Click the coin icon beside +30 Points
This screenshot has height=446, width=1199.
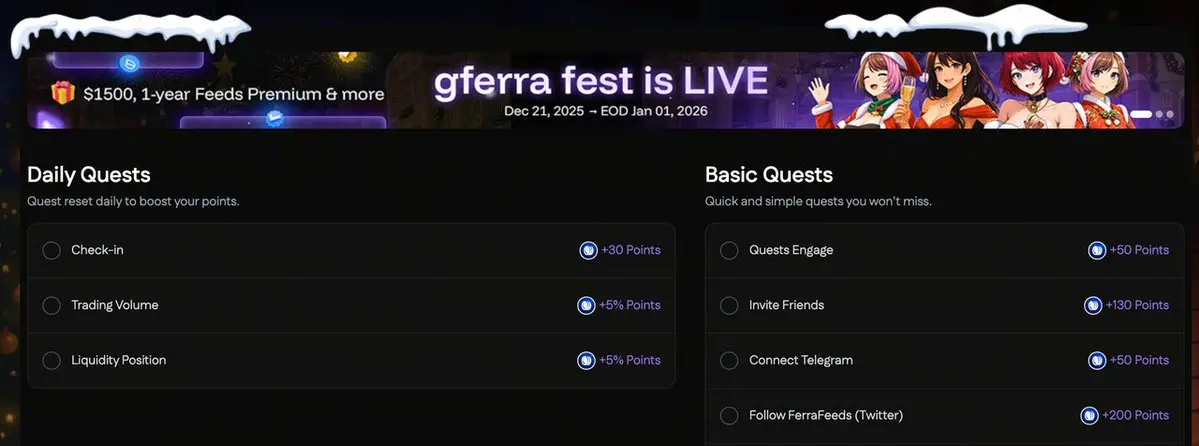coord(589,250)
